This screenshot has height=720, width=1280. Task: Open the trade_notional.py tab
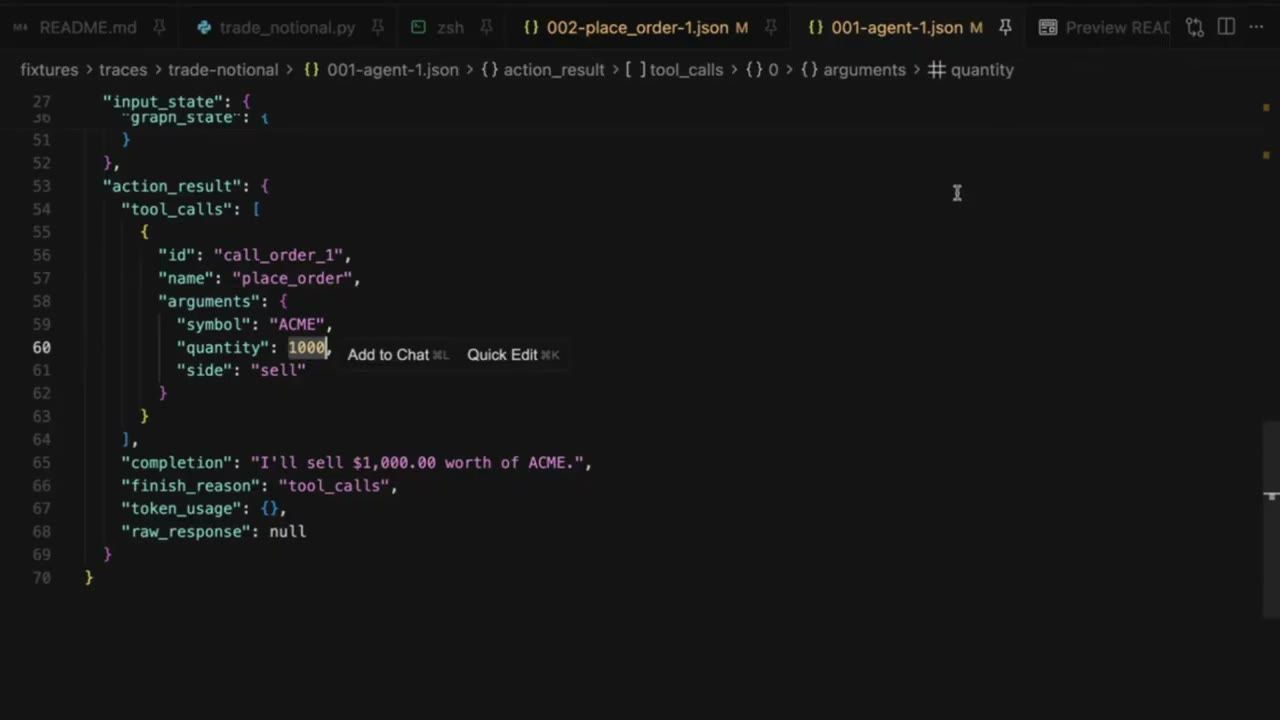click(289, 27)
